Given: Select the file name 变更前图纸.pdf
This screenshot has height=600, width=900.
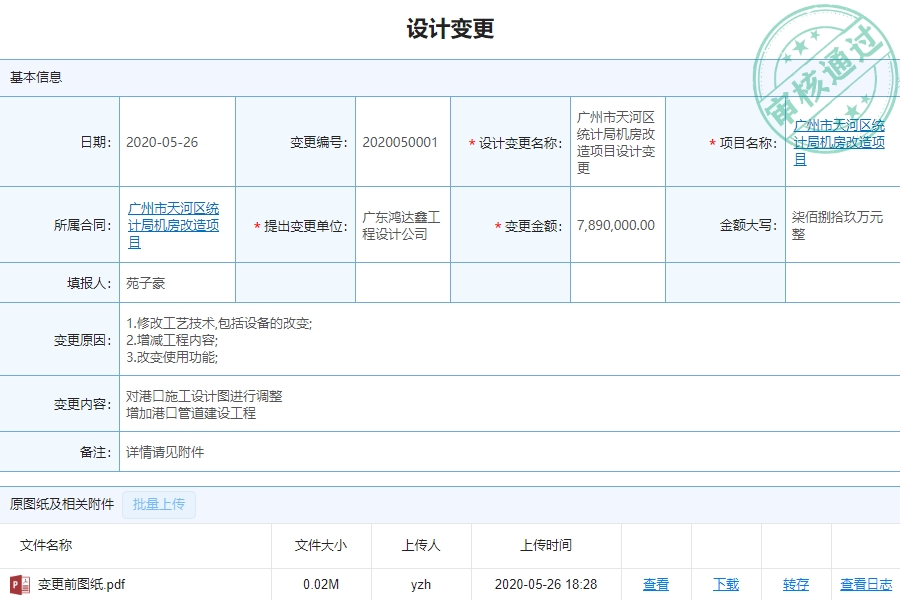Looking at the screenshot, I should [82, 584].
